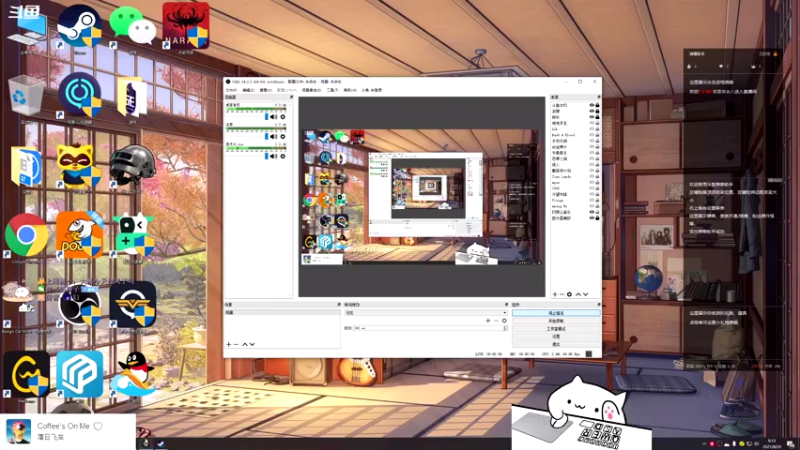Open the Edit menu in OBS
800x450 pixels.
pos(248,90)
